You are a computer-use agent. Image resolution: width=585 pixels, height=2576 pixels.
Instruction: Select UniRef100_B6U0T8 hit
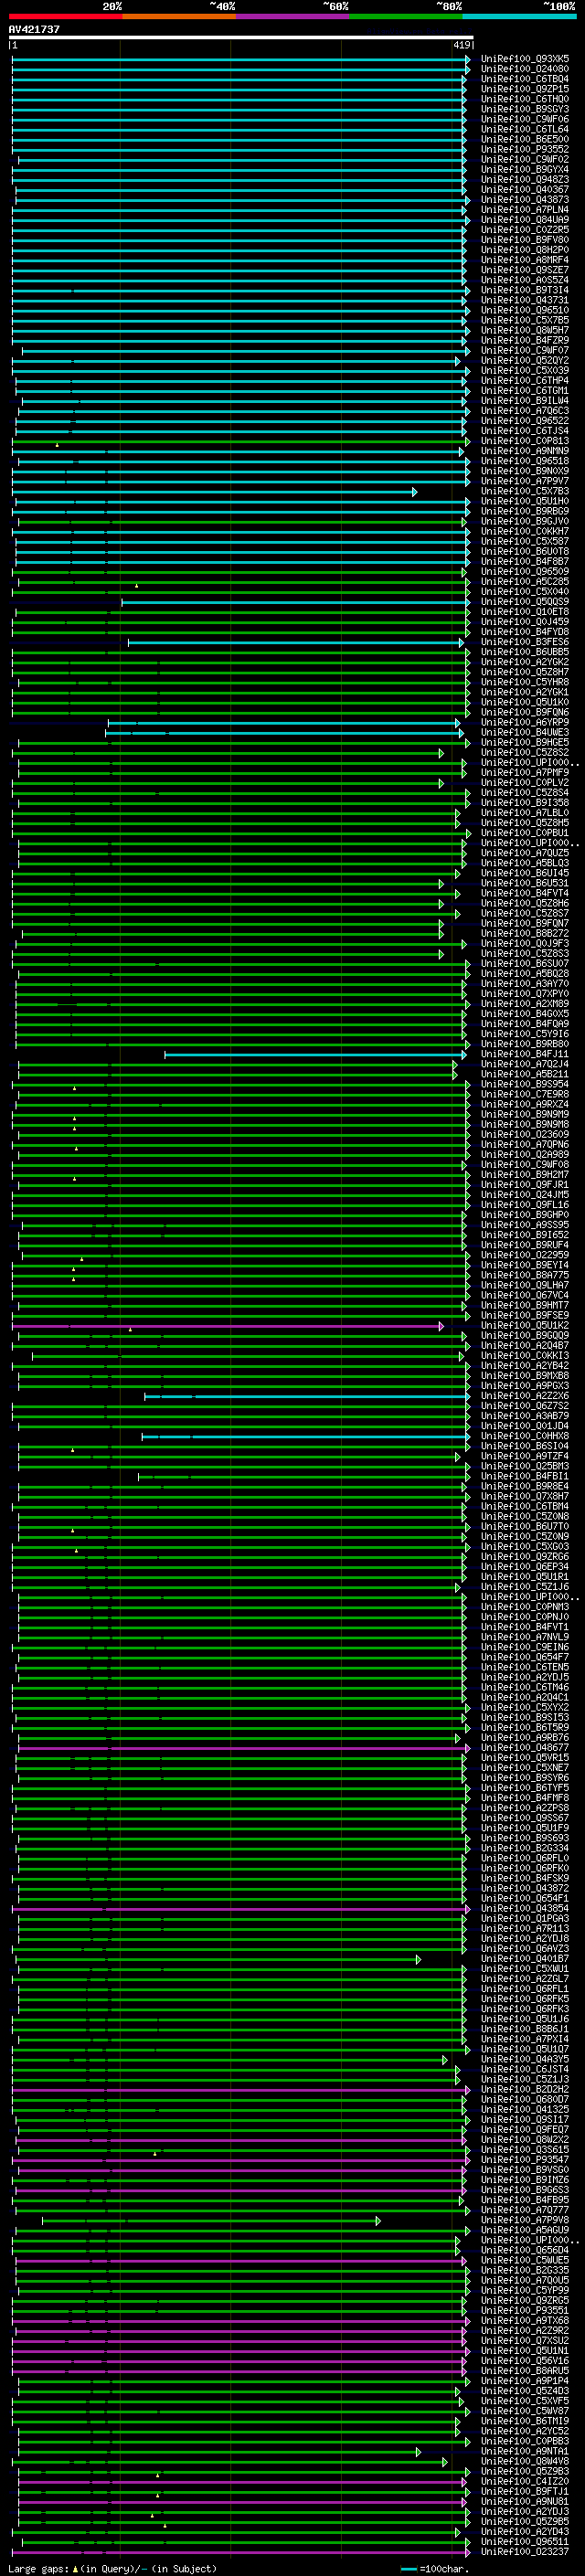[525, 552]
